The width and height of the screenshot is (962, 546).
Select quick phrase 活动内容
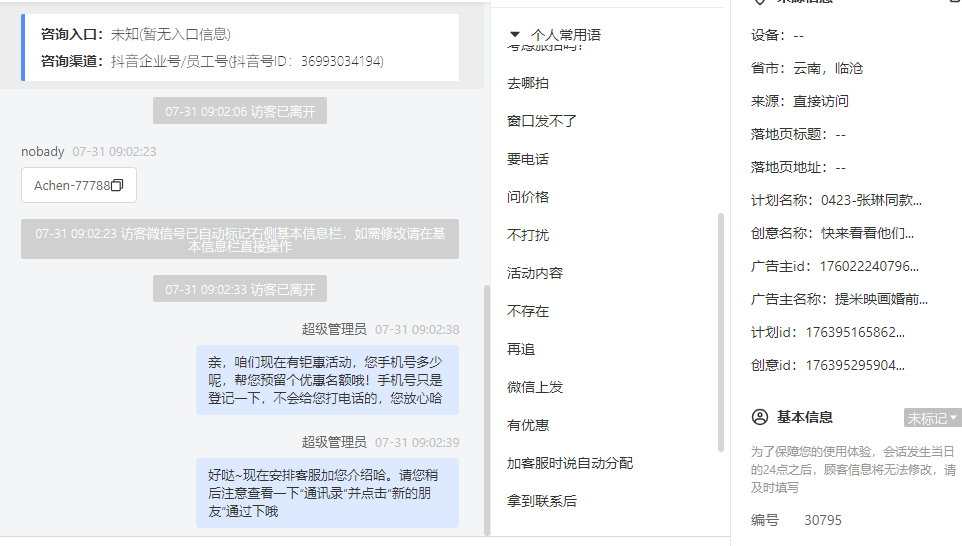point(535,274)
